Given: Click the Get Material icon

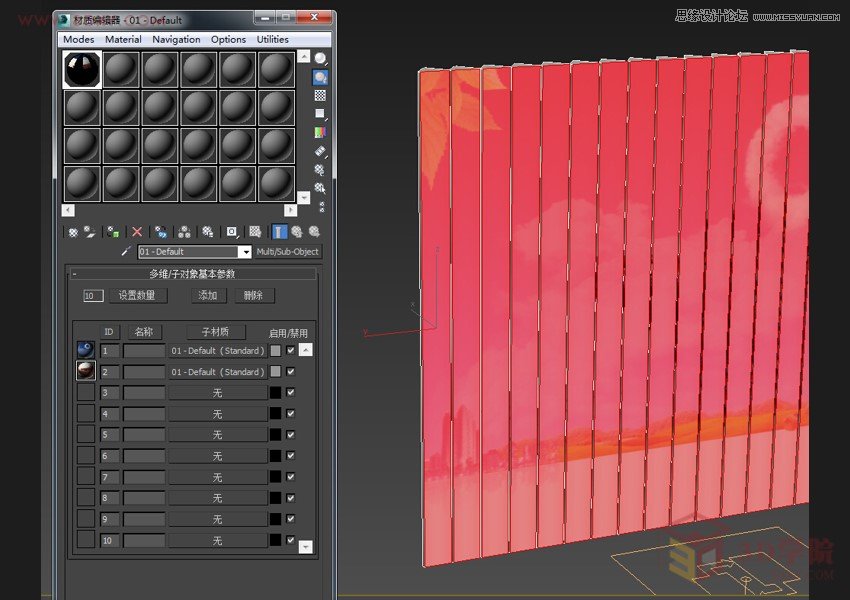Looking at the screenshot, I should click(72, 232).
